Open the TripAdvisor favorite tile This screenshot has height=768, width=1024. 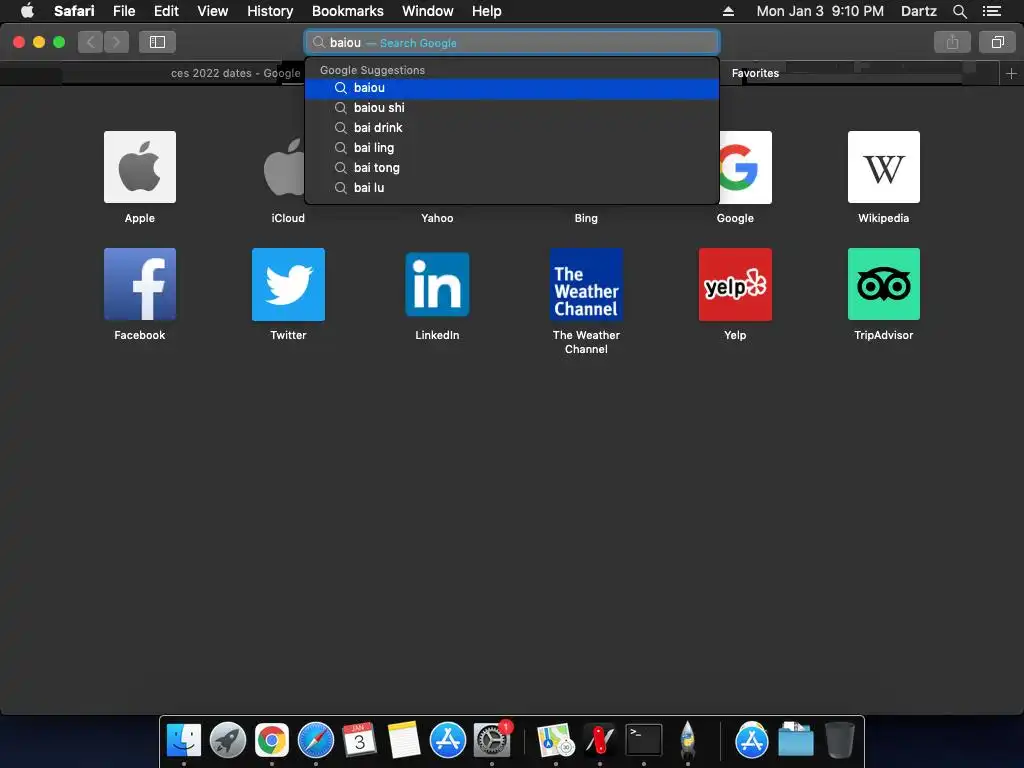884,284
